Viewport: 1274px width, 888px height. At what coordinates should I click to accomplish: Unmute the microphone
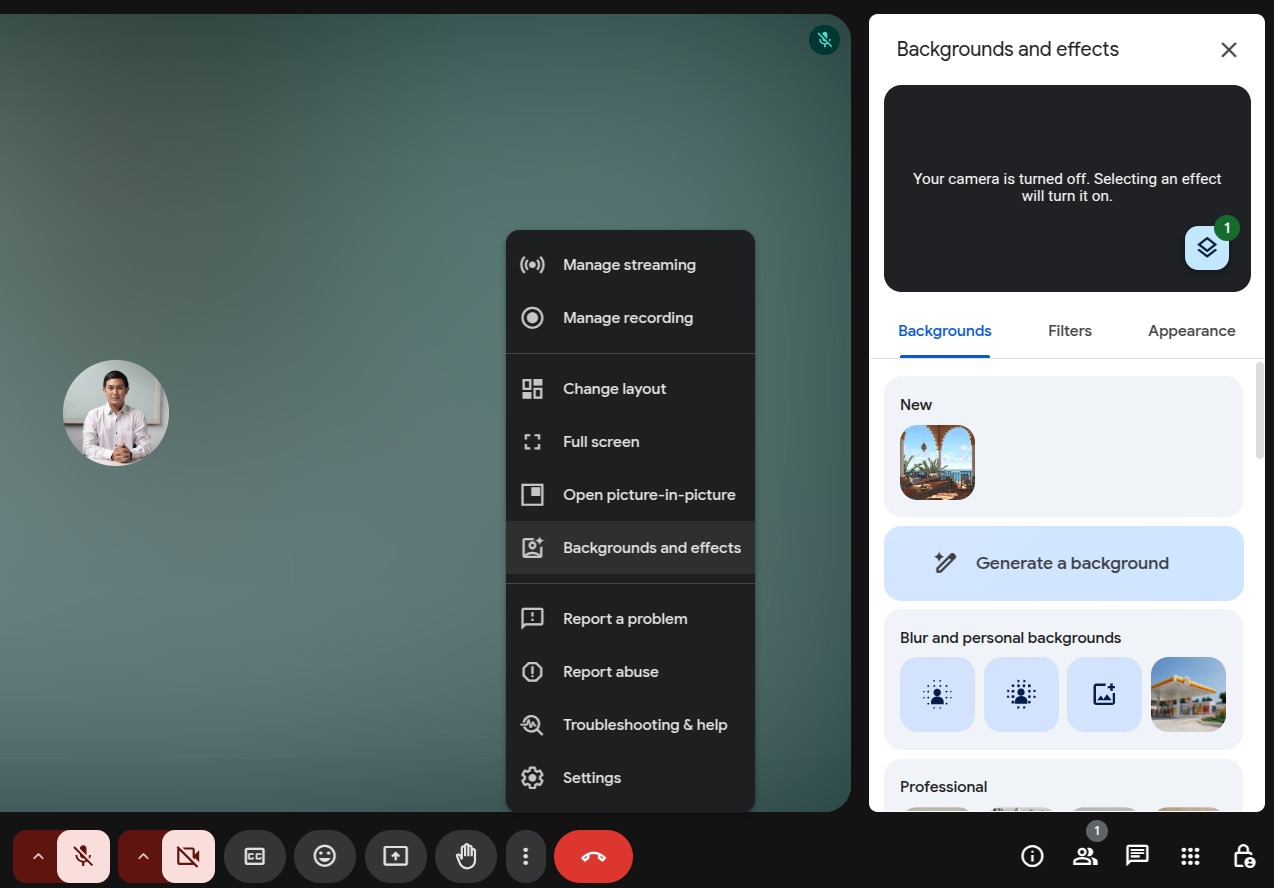(84, 856)
